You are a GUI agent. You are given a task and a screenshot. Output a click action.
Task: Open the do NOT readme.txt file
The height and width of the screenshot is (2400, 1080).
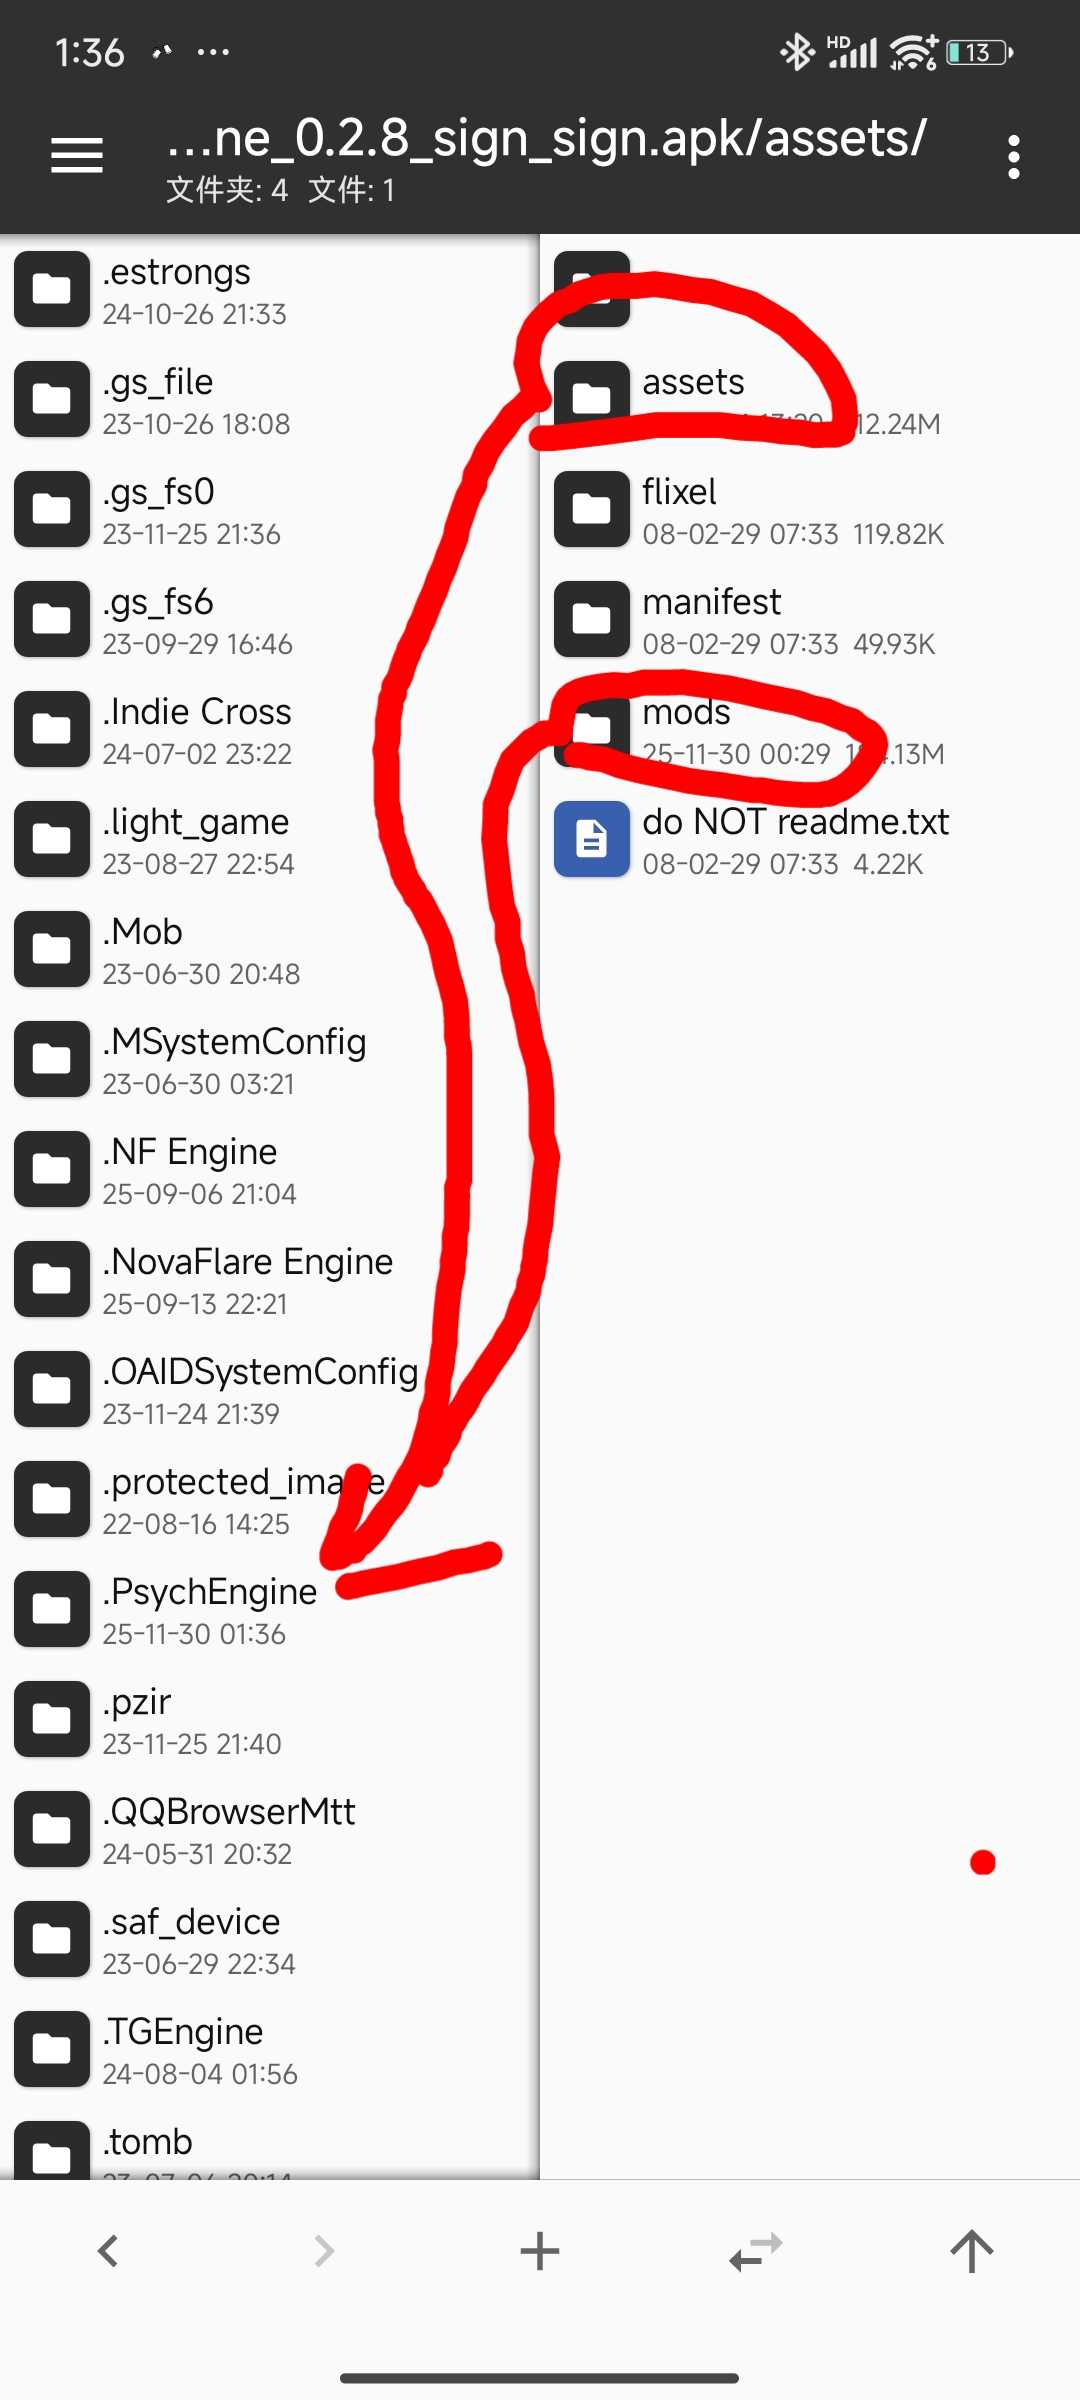click(x=810, y=840)
